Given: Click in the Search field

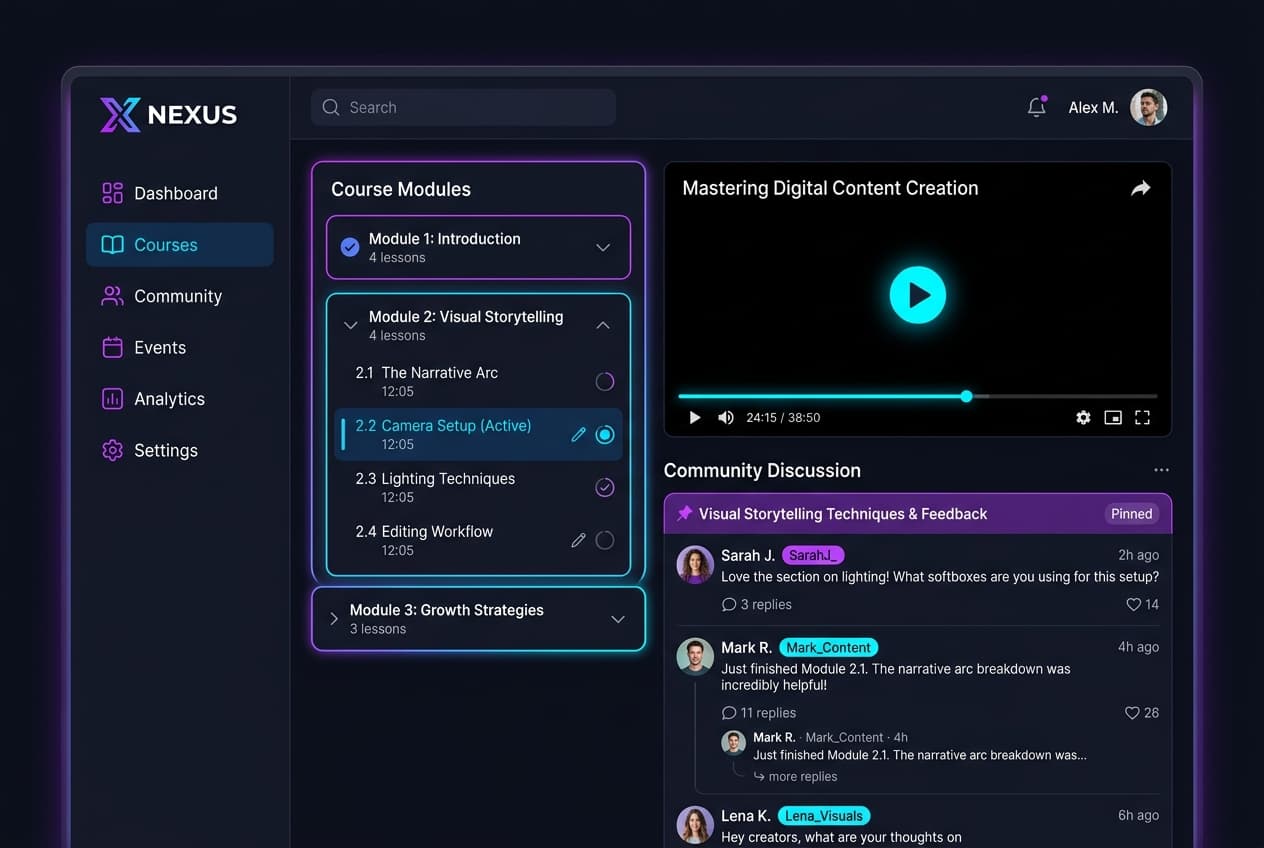Looking at the screenshot, I should (463, 107).
